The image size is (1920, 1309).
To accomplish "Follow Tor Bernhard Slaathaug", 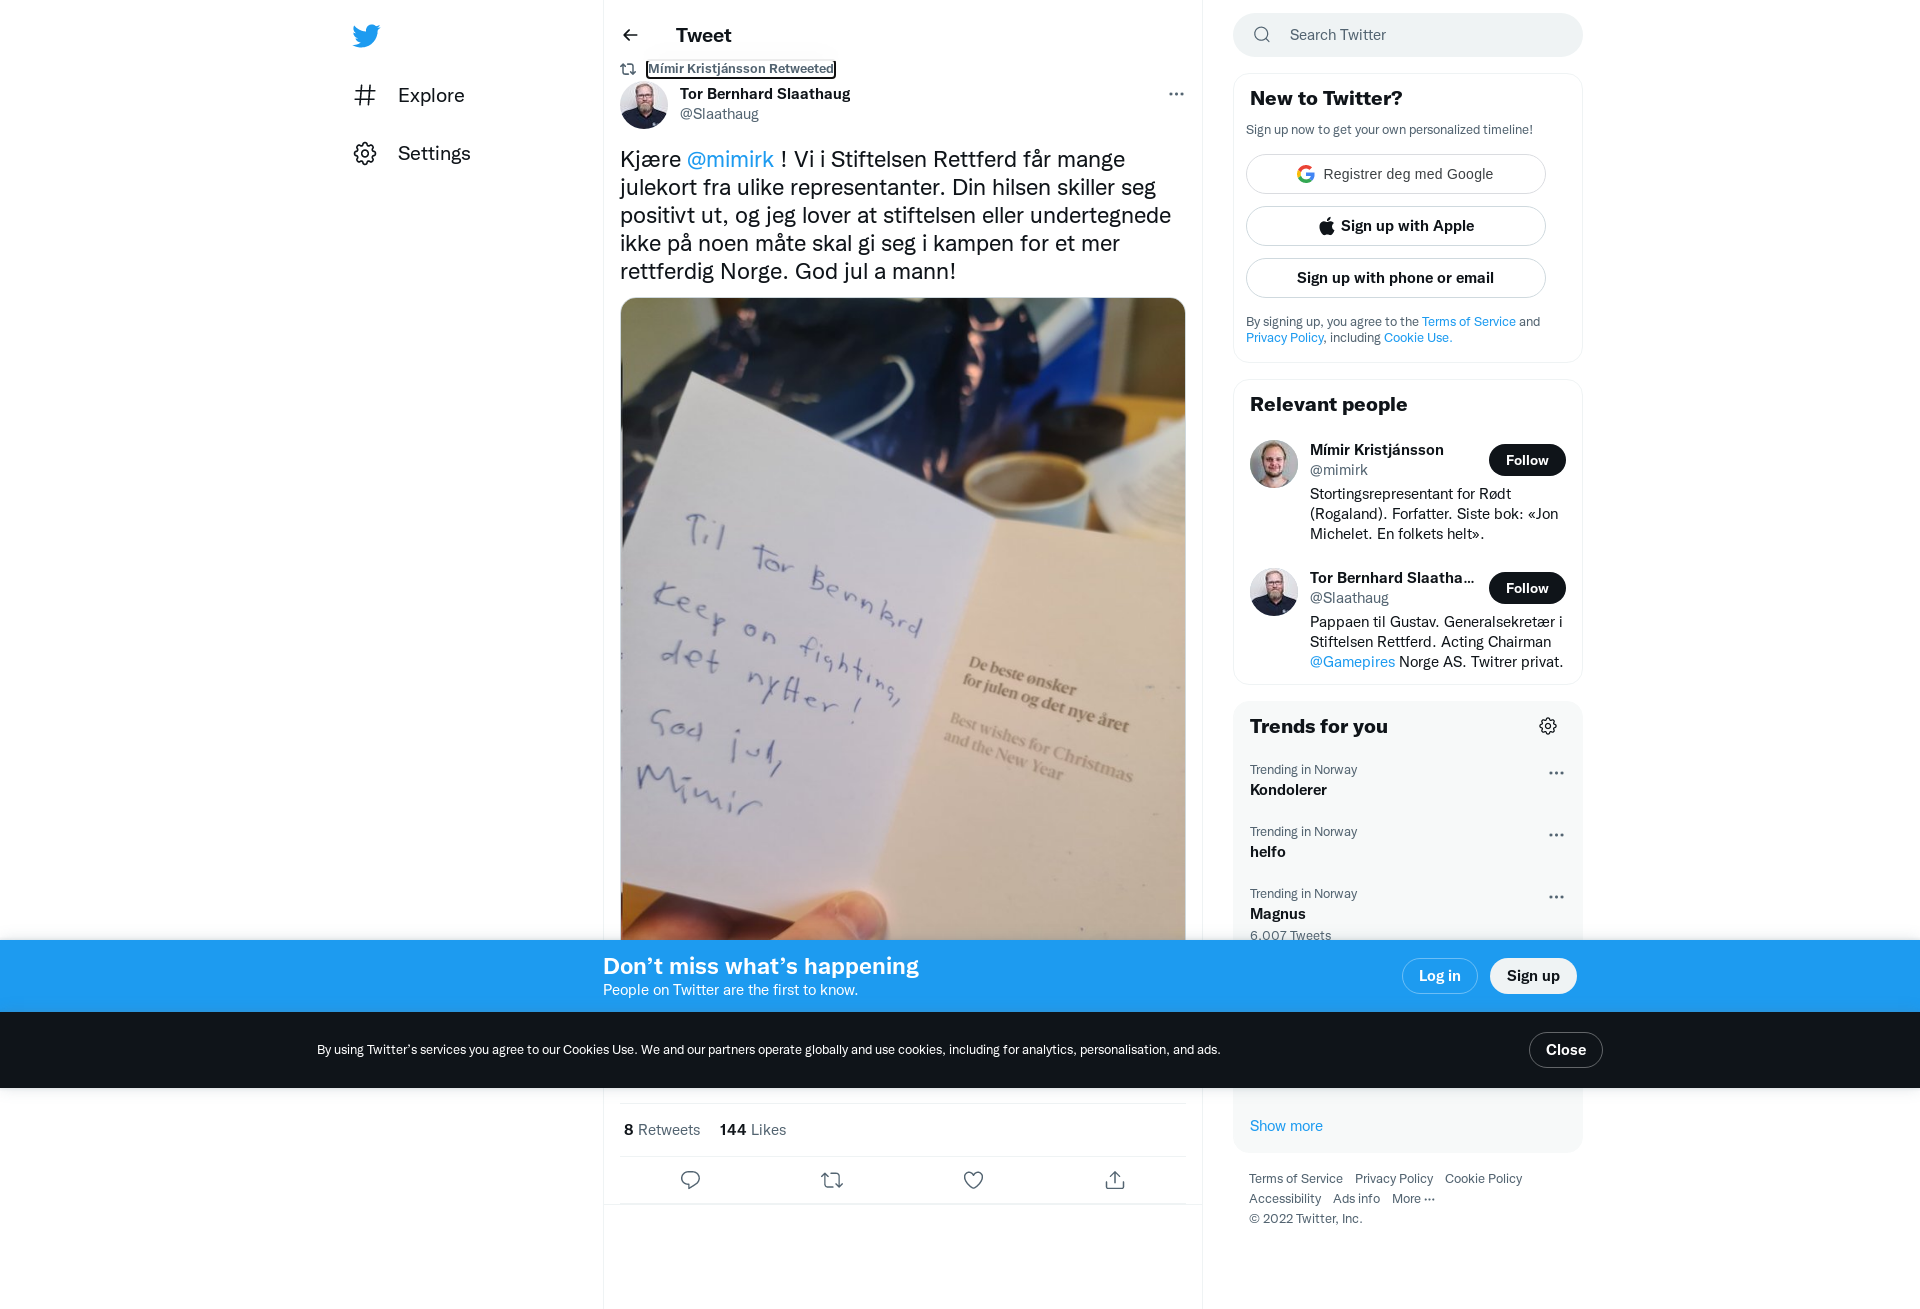I will coord(1527,588).
